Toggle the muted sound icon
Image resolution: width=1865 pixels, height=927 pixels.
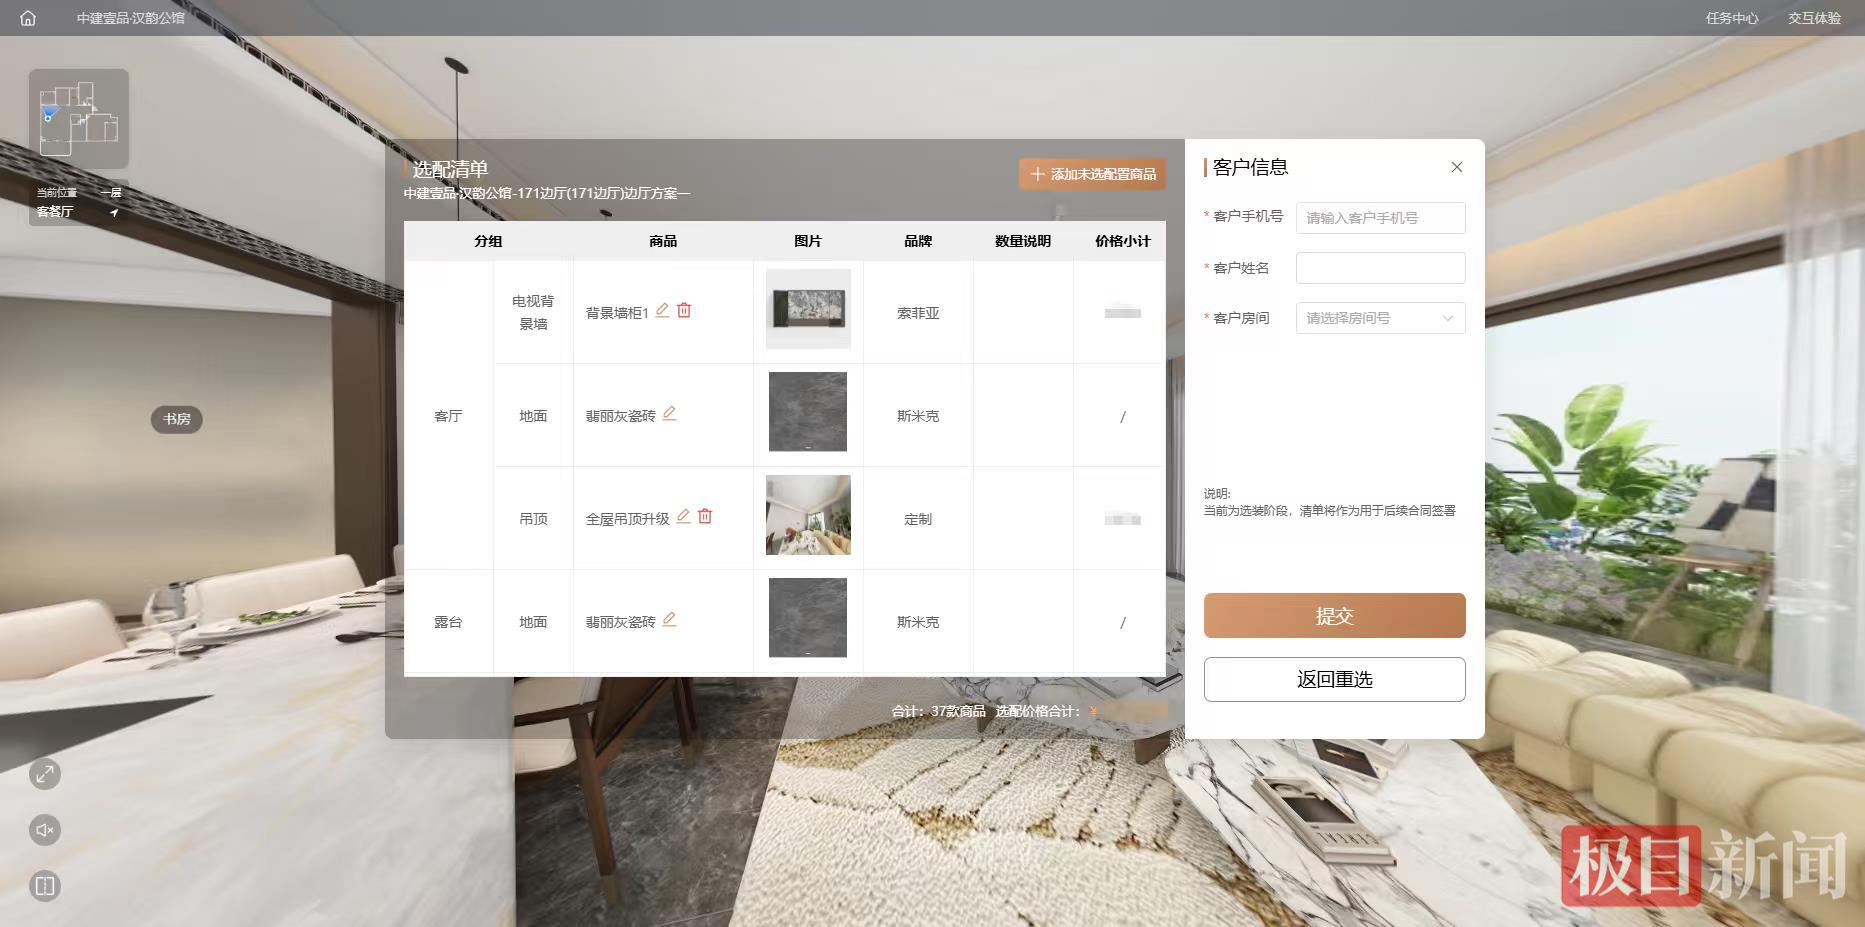pyautogui.click(x=45, y=830)
